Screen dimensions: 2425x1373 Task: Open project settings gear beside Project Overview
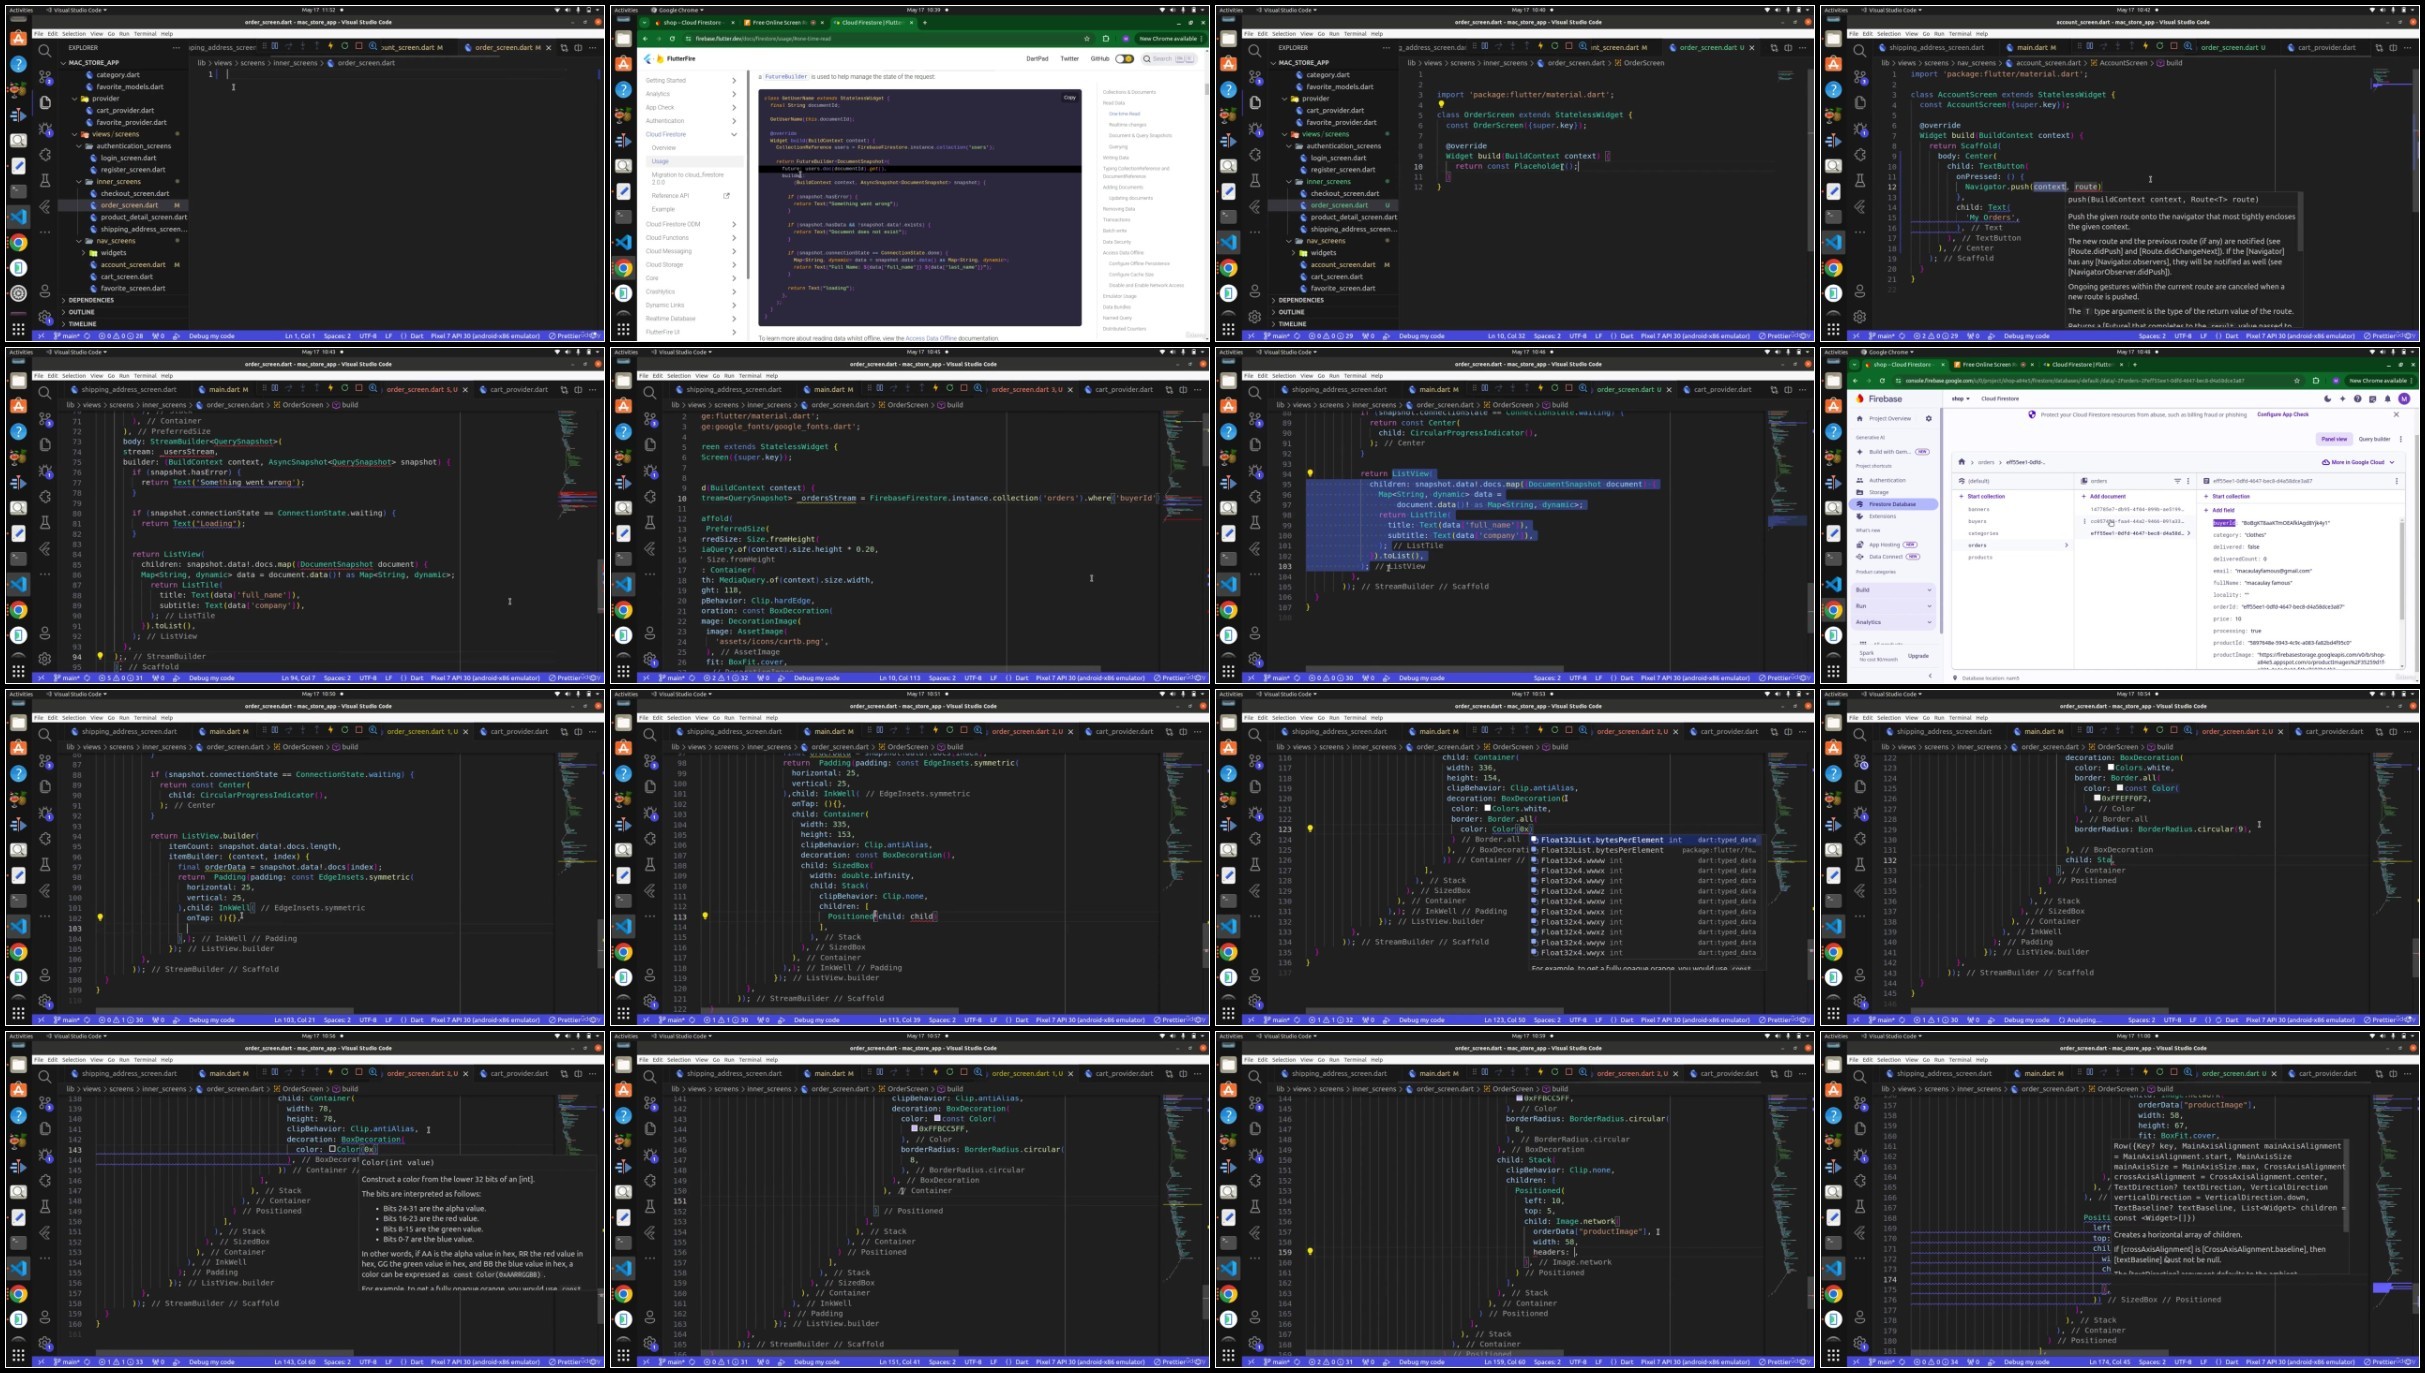point(1929,419)
